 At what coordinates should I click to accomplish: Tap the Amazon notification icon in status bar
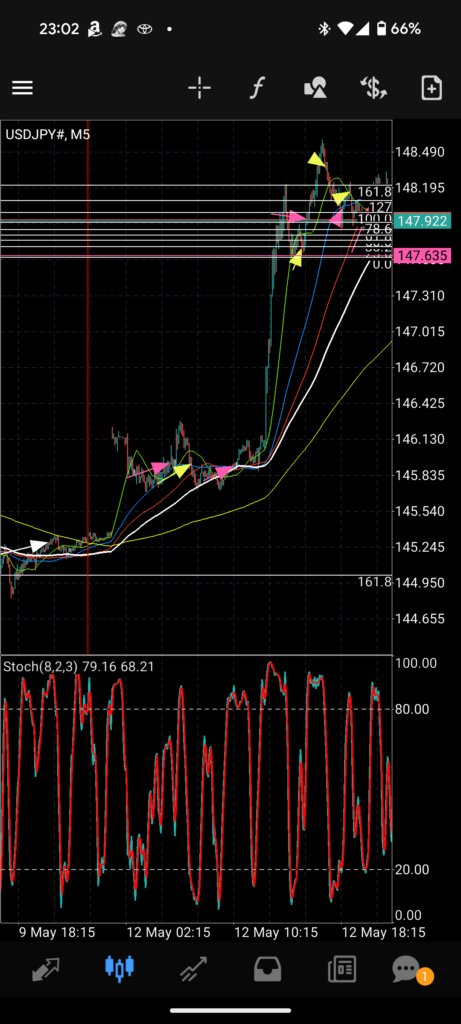pos(95,29)
